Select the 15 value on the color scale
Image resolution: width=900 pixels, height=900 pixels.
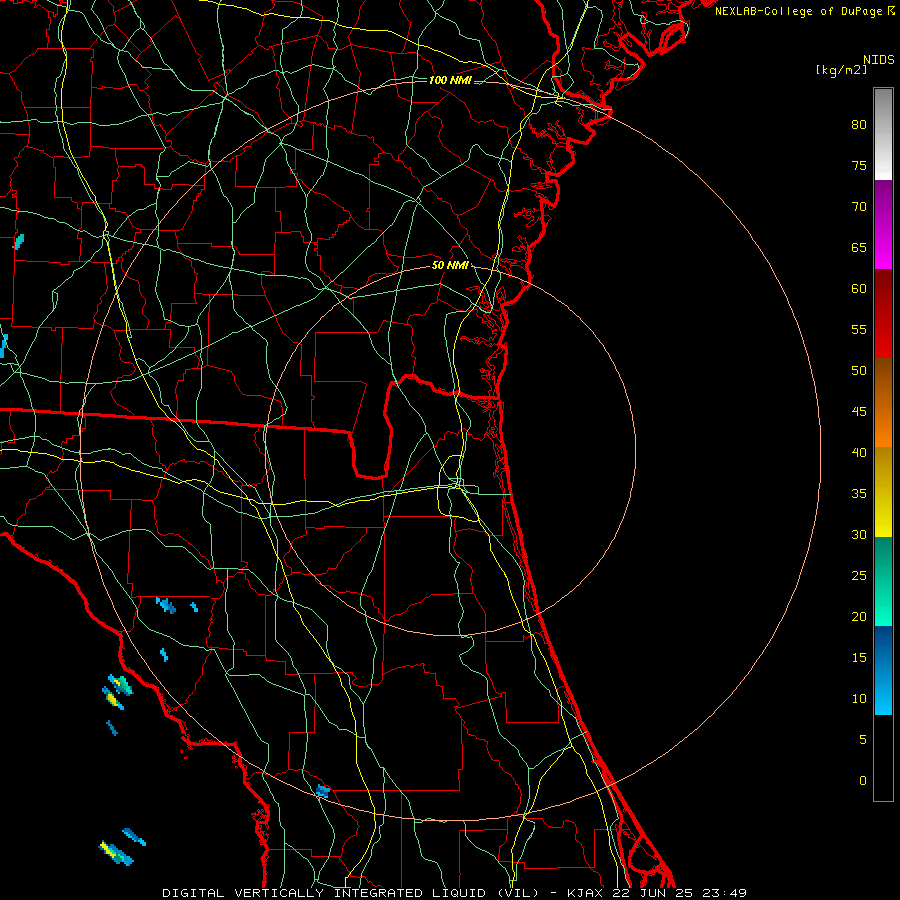tap(859, 657)
